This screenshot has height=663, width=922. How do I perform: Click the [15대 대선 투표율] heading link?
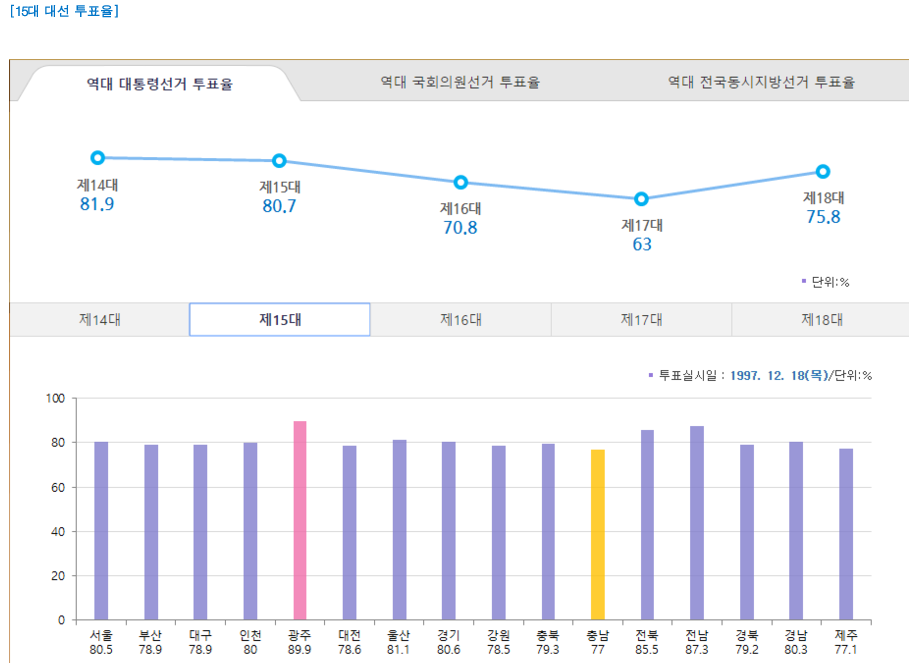click(66, 12)
